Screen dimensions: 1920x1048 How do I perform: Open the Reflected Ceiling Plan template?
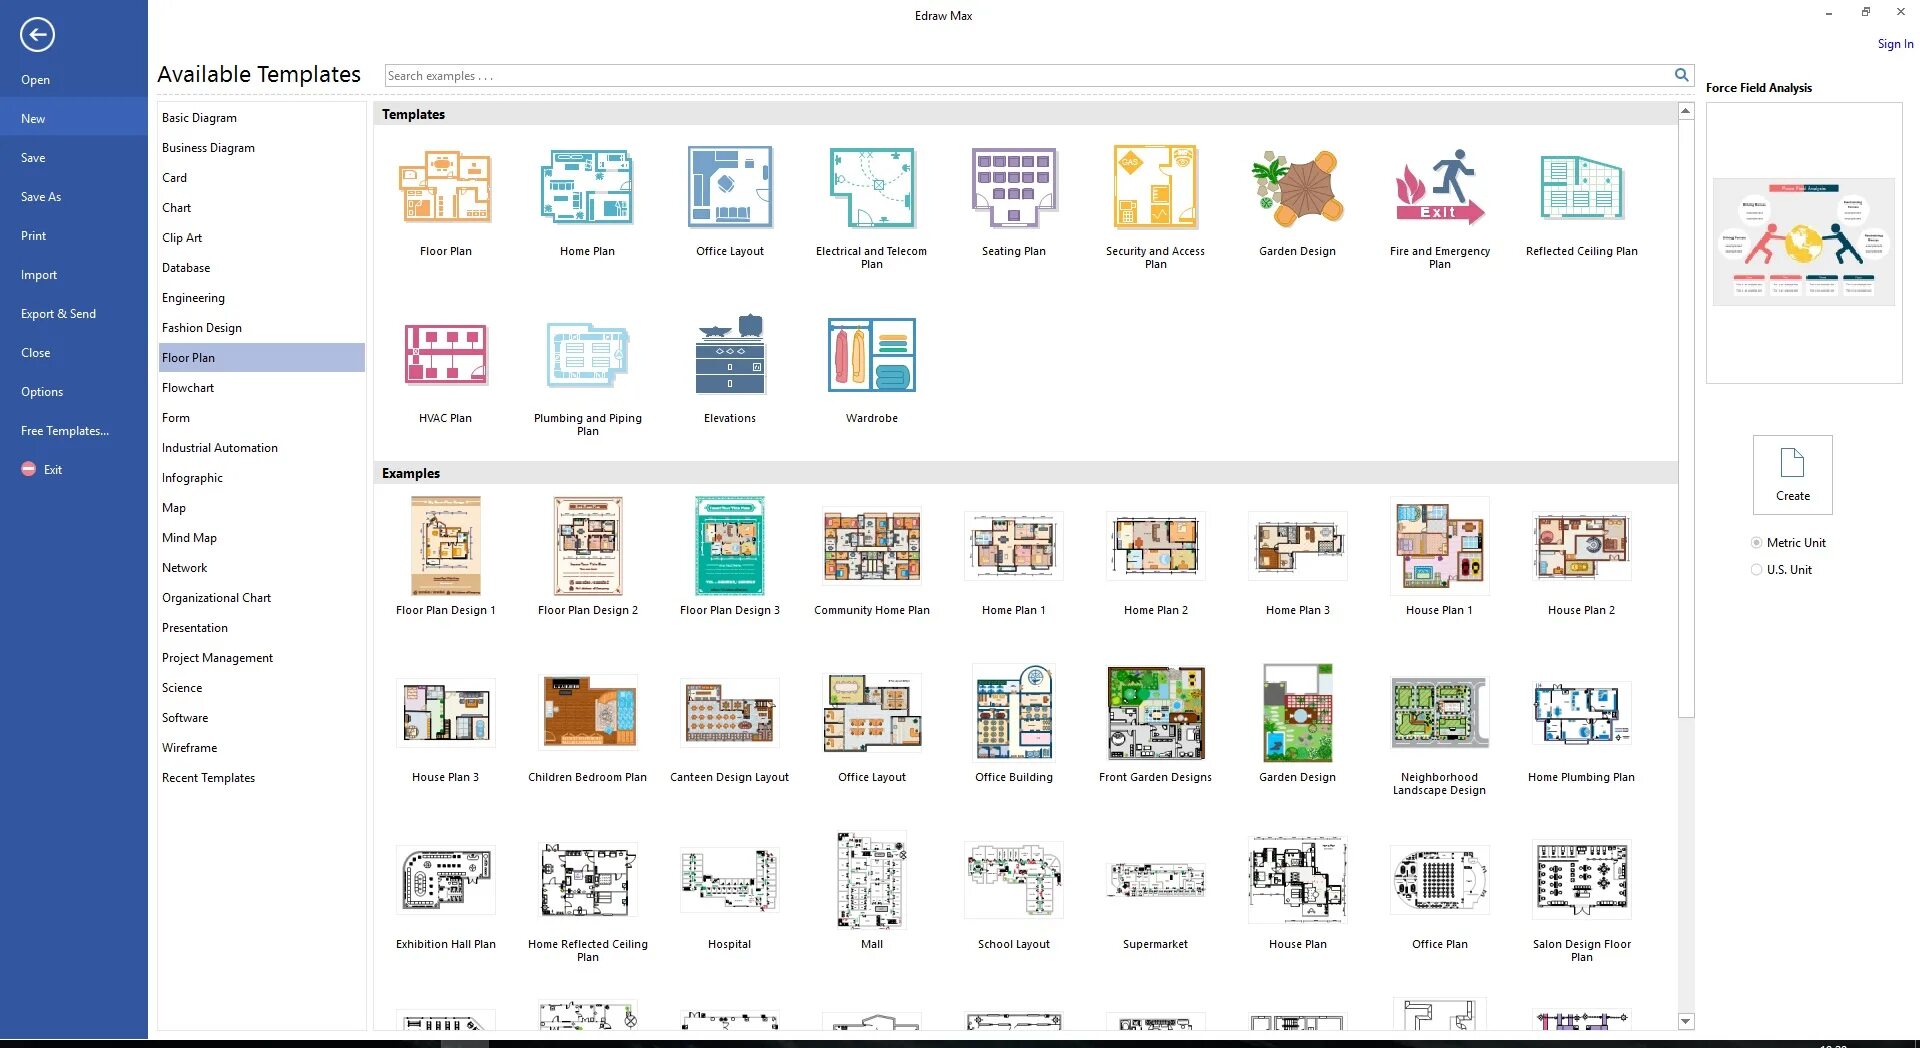(x=1582, y=187)
